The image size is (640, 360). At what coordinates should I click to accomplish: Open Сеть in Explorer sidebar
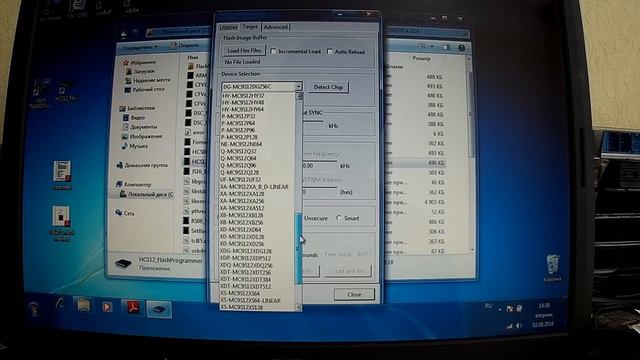tap(125, 213)
